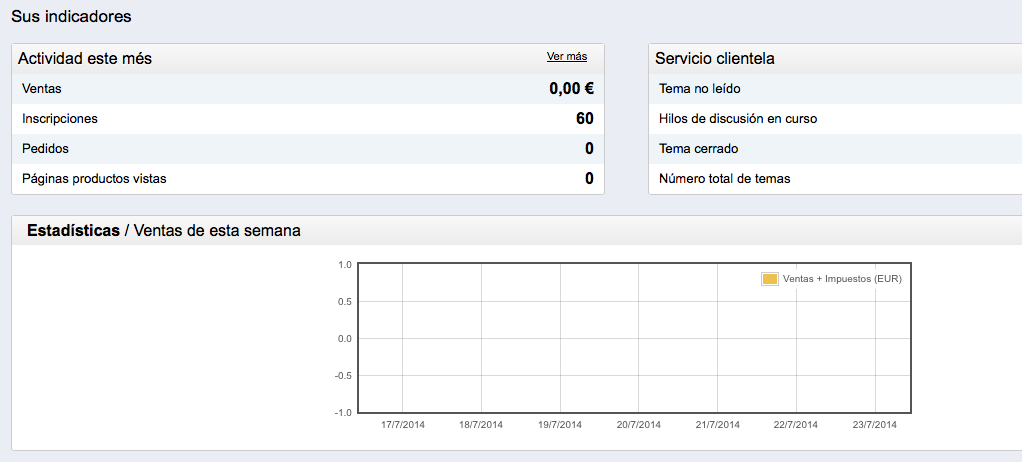The image size is (1022, 462).
Task: Select the 'Inscripciones' row label
Action: point(59,119)
